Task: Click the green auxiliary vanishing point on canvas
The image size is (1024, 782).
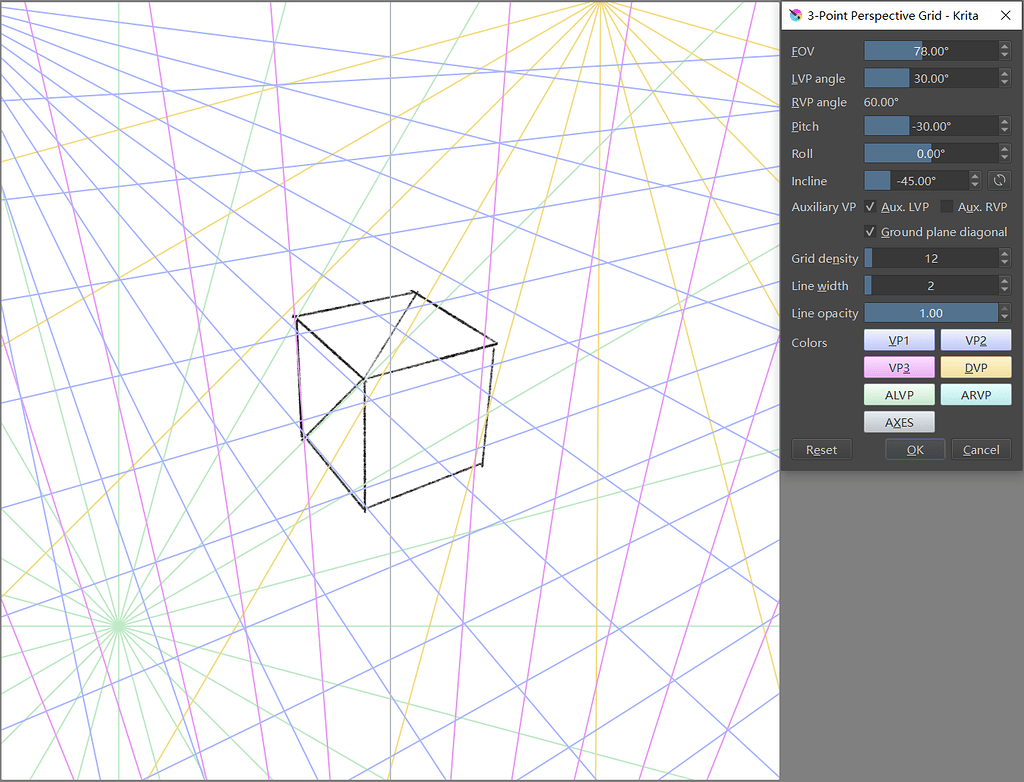Action: click(118, 626)
